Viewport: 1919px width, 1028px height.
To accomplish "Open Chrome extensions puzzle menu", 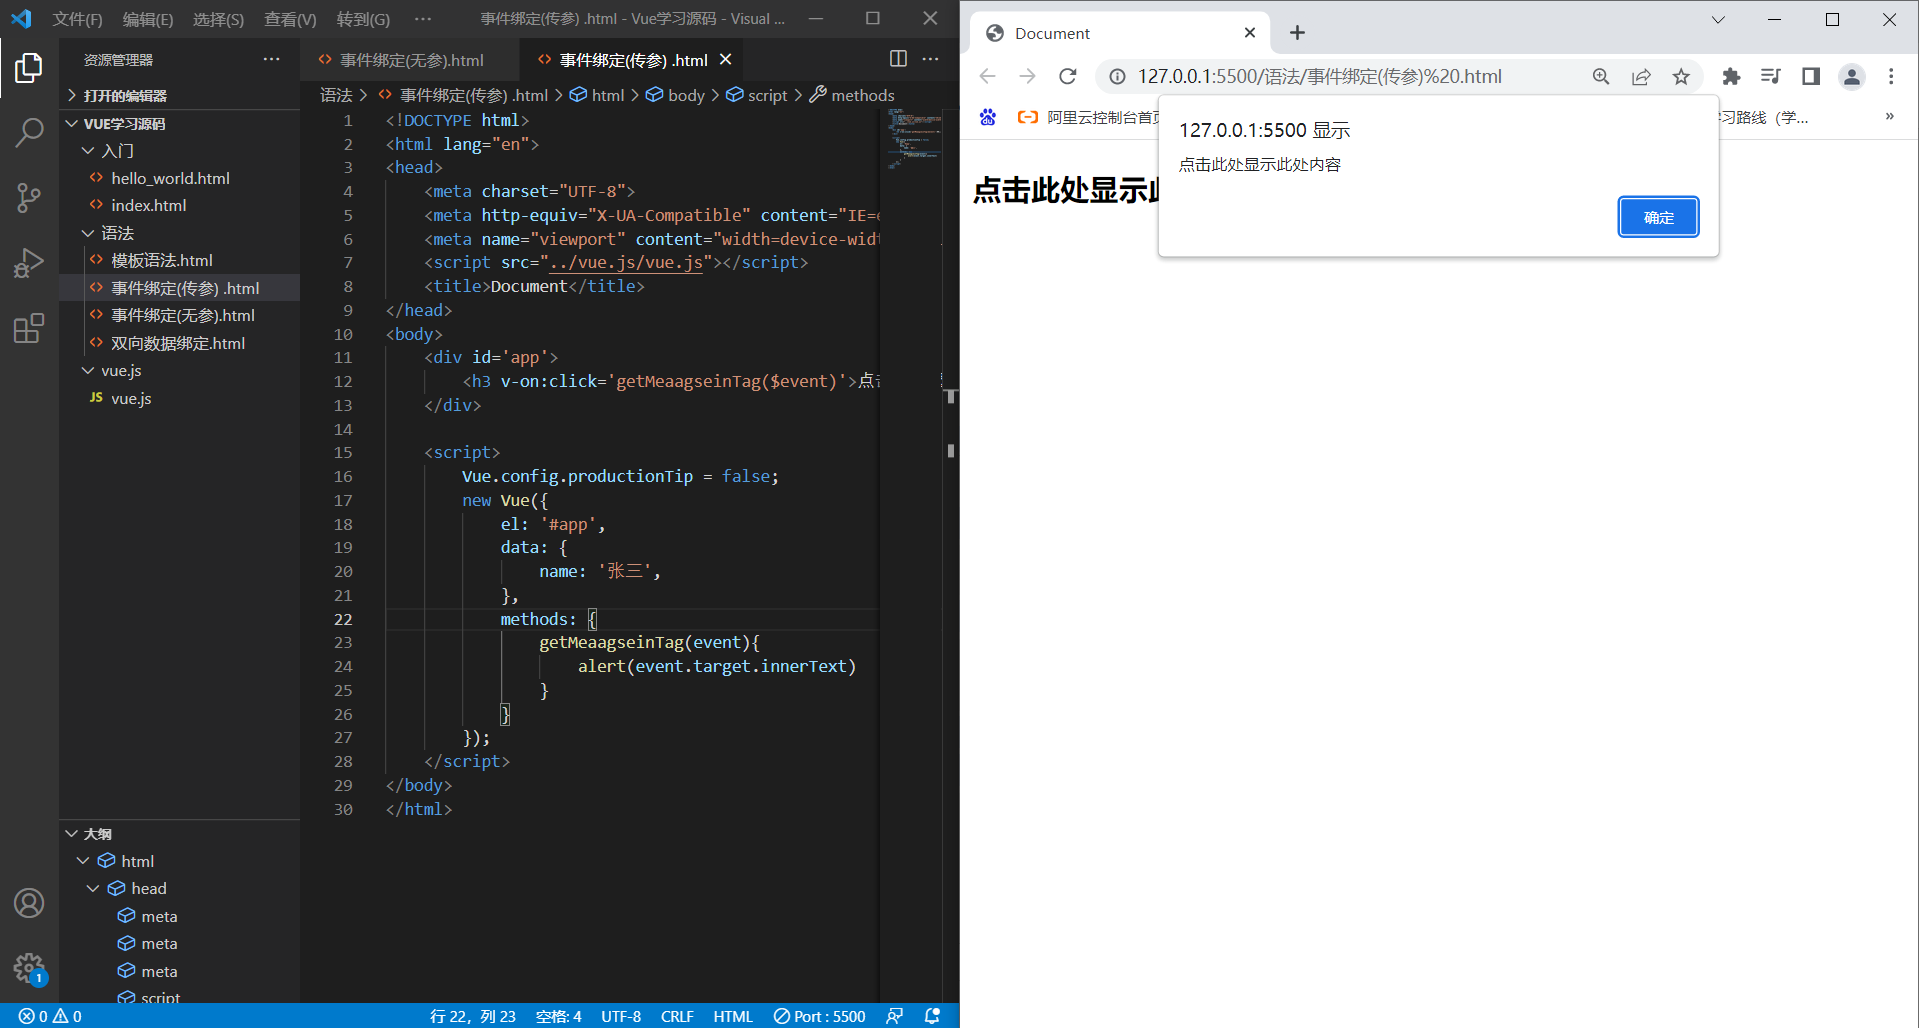I will coord(1731,76).
